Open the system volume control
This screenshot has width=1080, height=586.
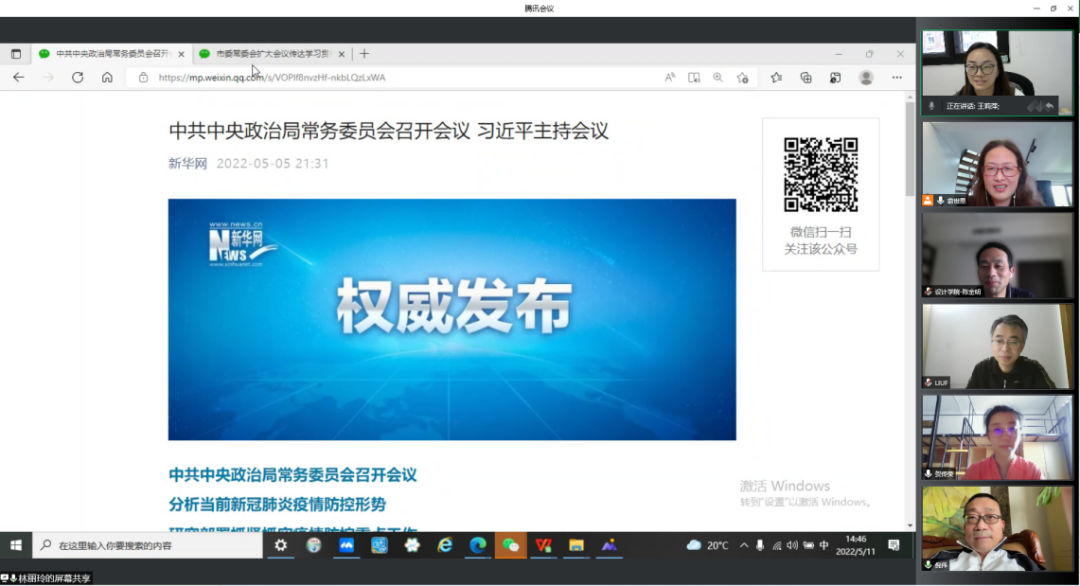792,545
